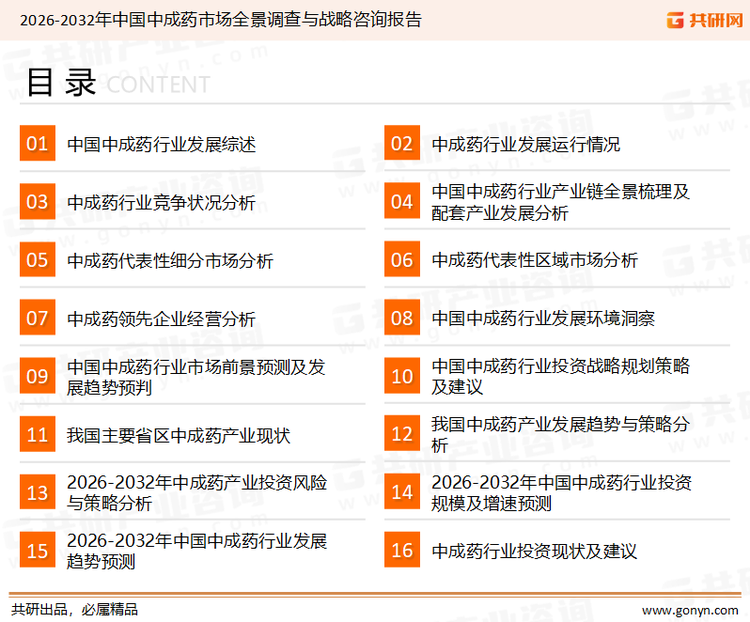Click the orange 07 number box

37,318
